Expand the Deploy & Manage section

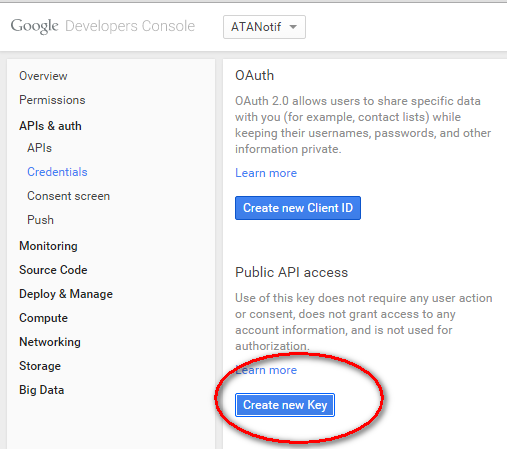click(x=66, y=294)
